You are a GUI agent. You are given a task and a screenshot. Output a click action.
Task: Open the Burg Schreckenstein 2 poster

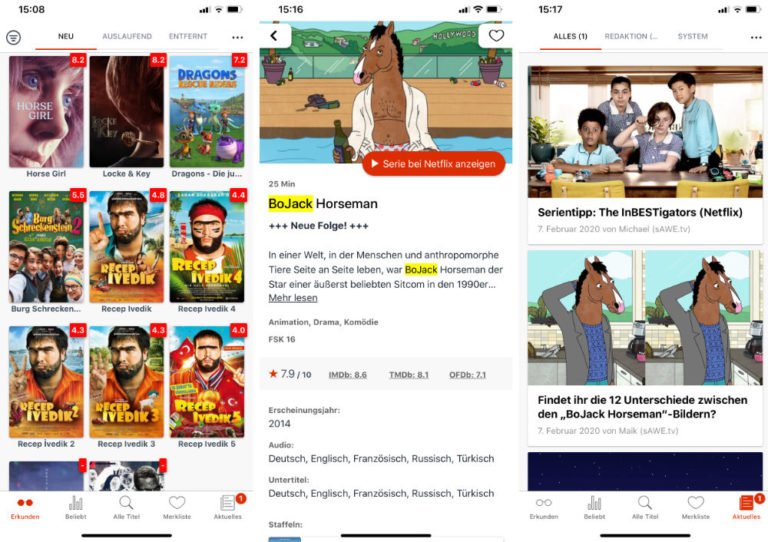(46, 247)
